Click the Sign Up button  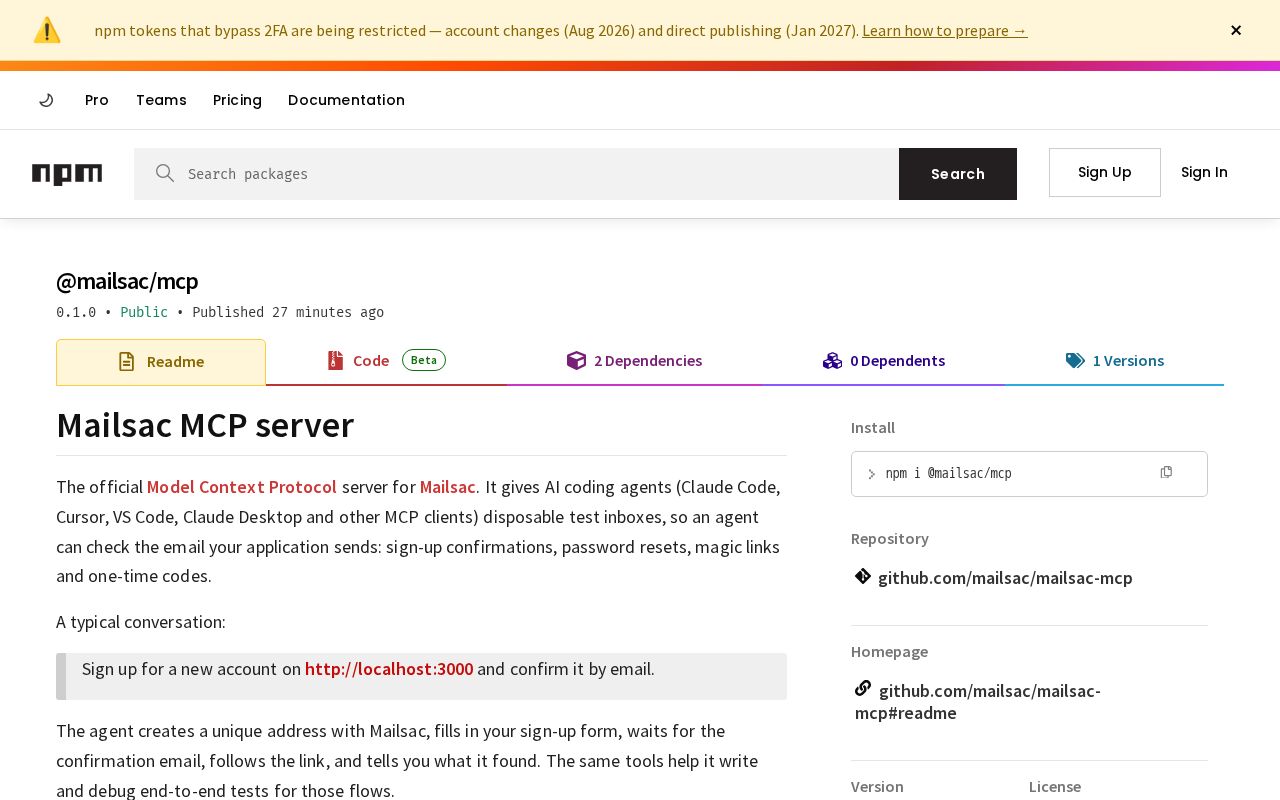(x=1105, y=172)
